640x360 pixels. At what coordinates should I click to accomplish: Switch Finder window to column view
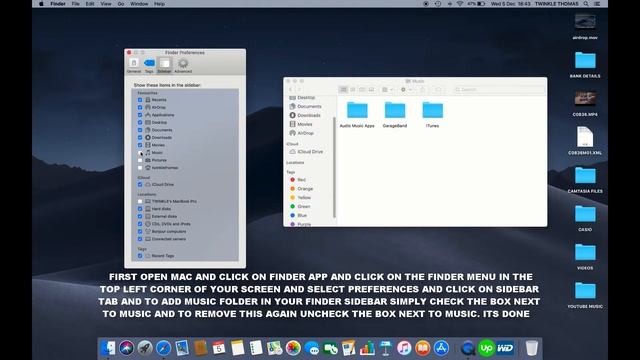(x=362, y=89)
